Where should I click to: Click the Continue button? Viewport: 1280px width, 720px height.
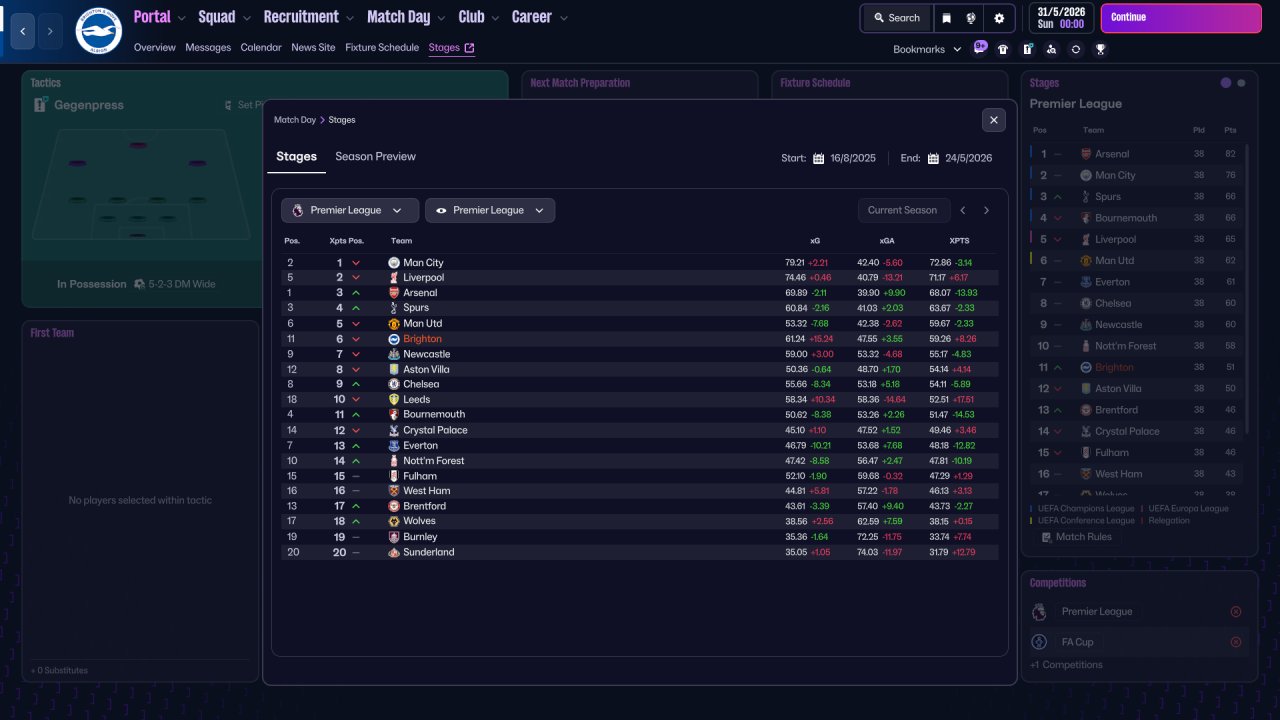coord(1181,18)
